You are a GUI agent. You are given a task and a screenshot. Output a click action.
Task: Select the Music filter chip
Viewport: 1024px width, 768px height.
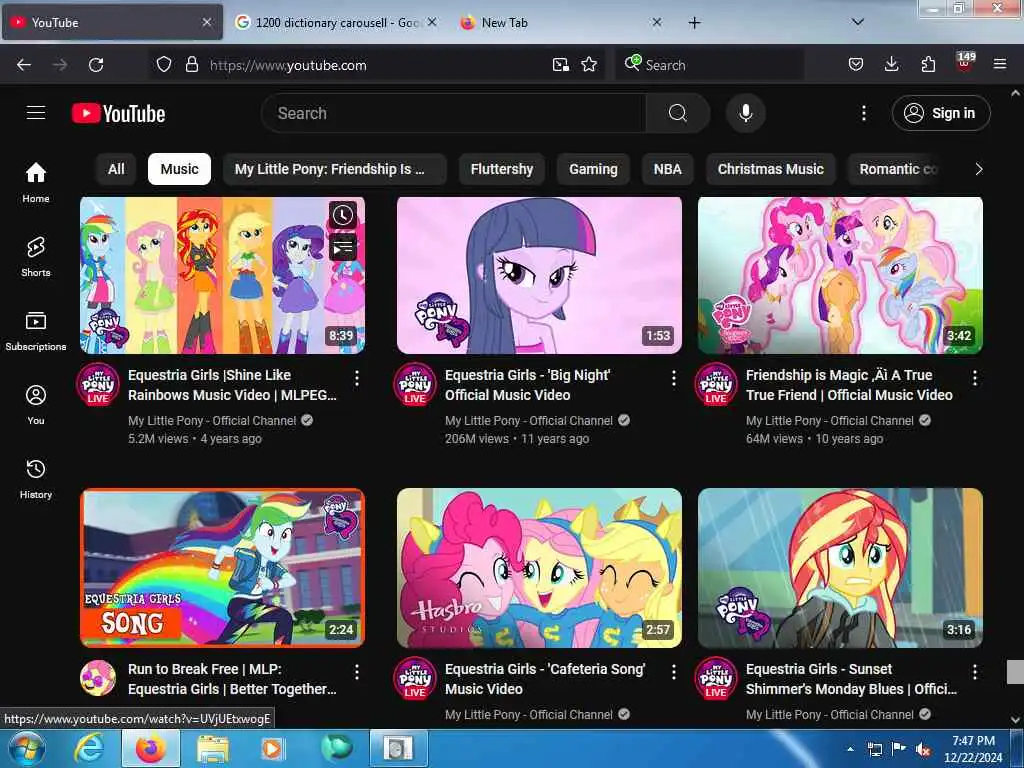point(179,169)
